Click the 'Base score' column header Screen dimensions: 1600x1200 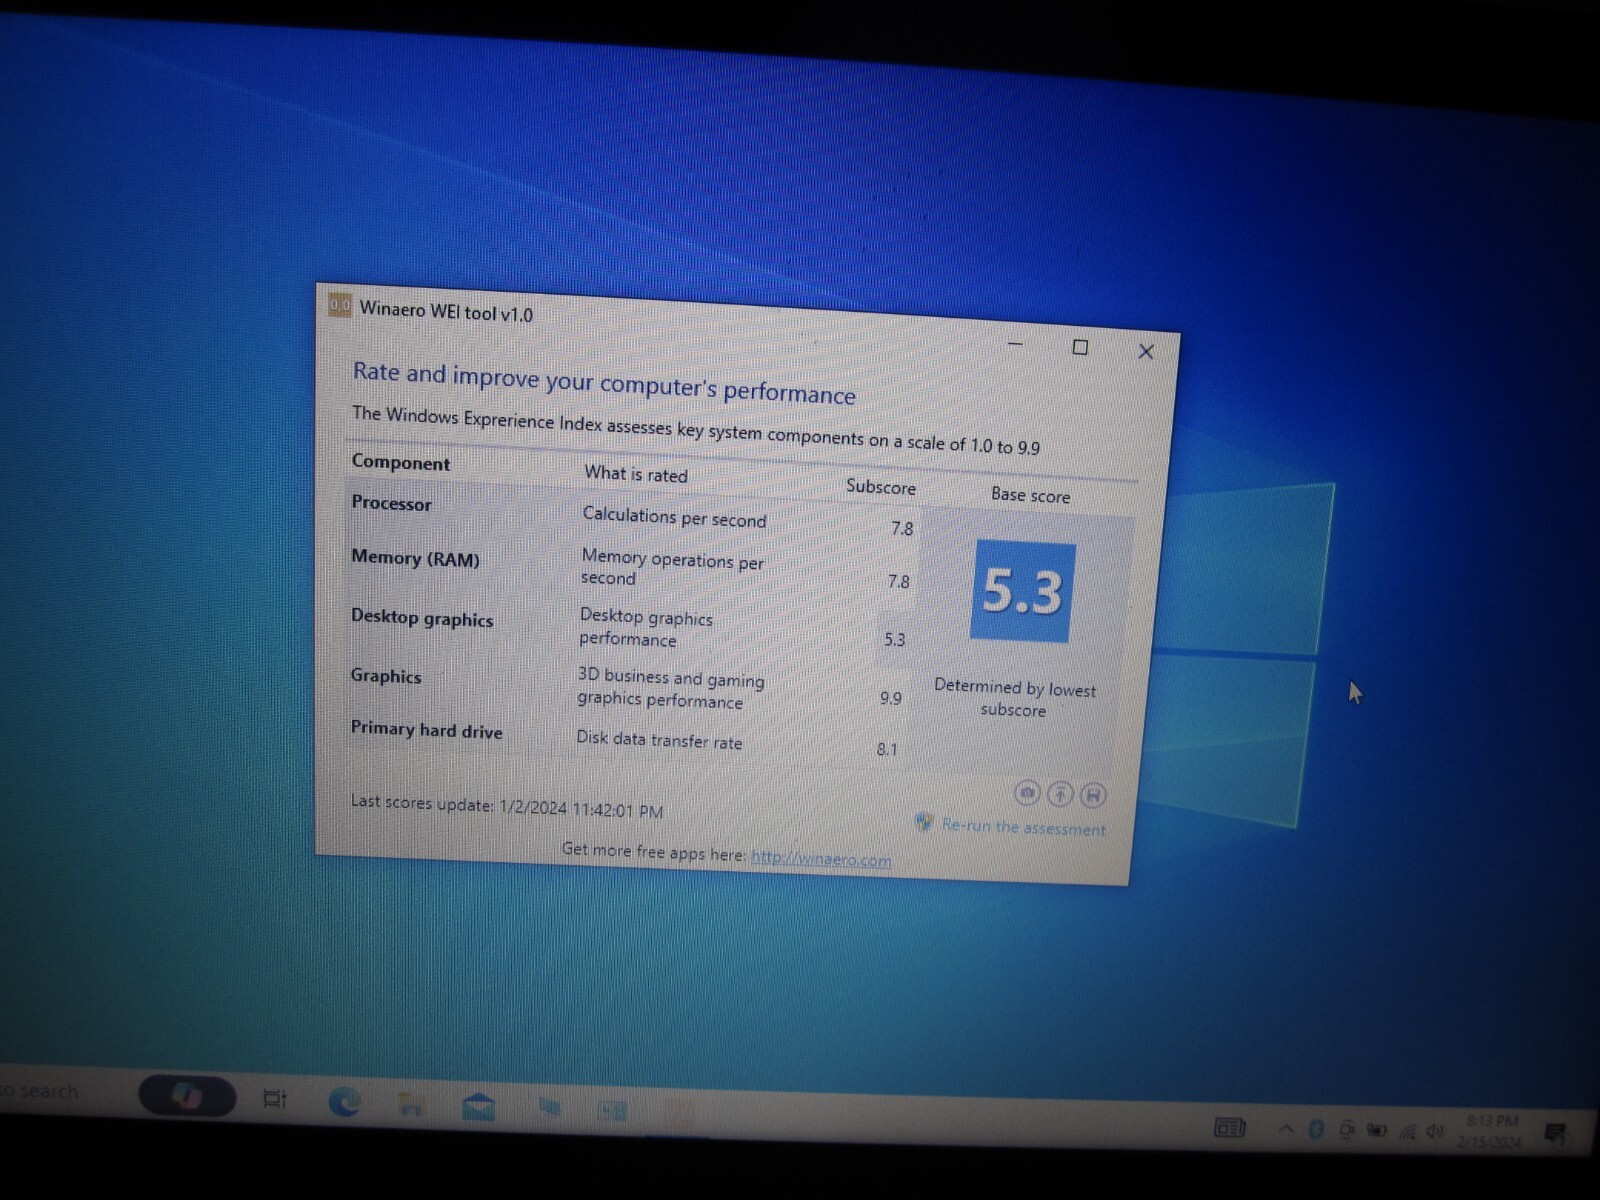coord(1031,494)
